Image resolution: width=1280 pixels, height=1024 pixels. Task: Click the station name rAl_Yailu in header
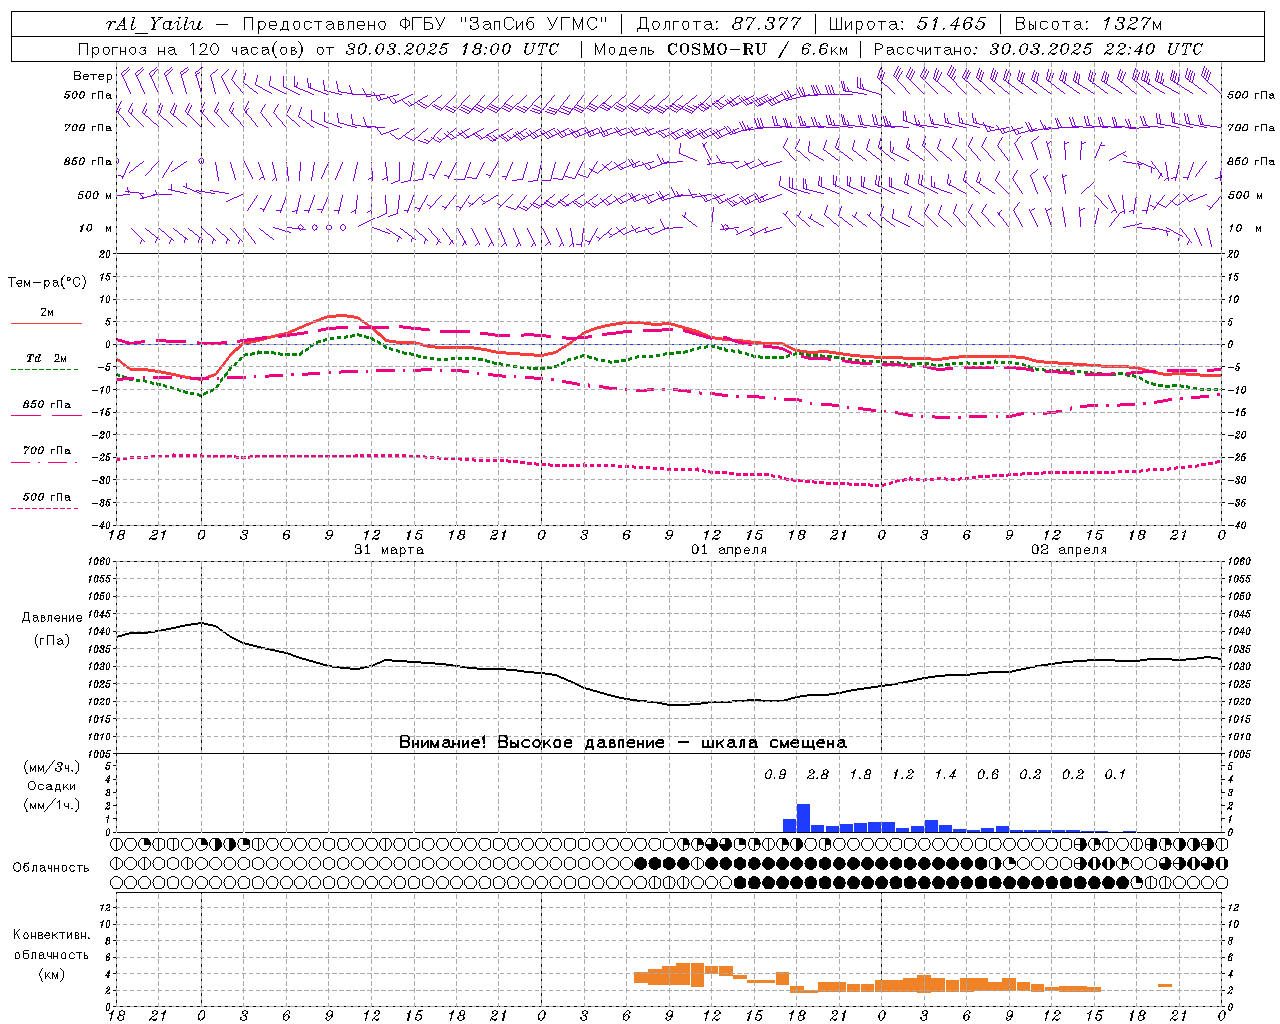pos(154,24)
